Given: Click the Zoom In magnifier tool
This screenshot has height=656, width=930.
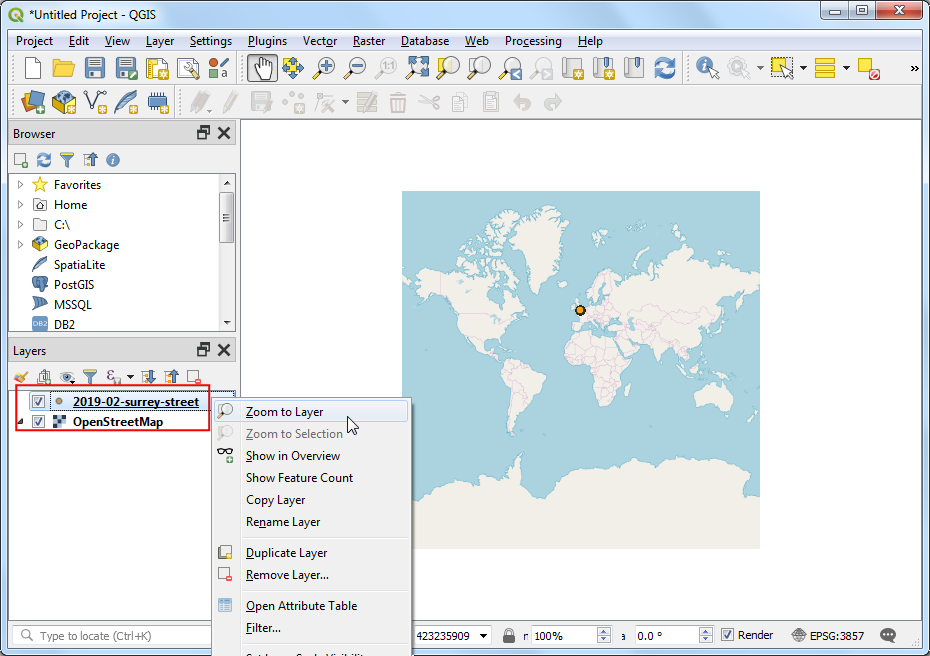Looking at the screenshot, I should (323, 68).
